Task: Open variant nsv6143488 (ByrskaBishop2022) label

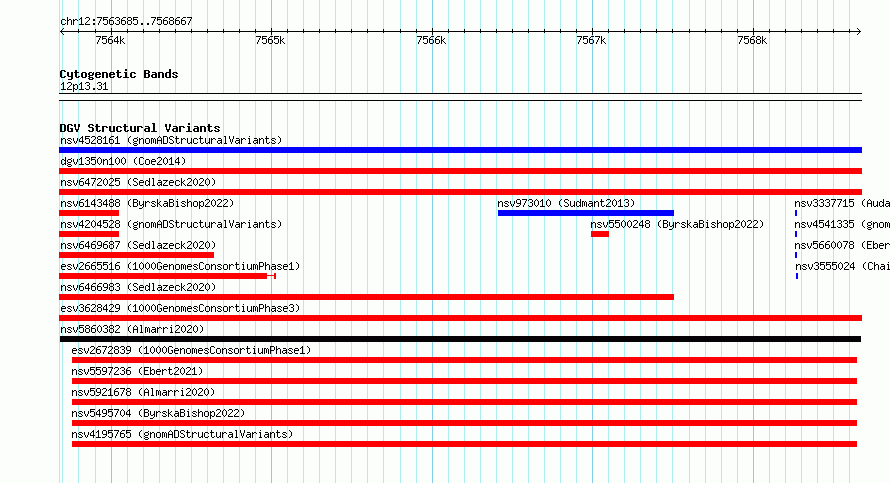Action: coord(147,203)
